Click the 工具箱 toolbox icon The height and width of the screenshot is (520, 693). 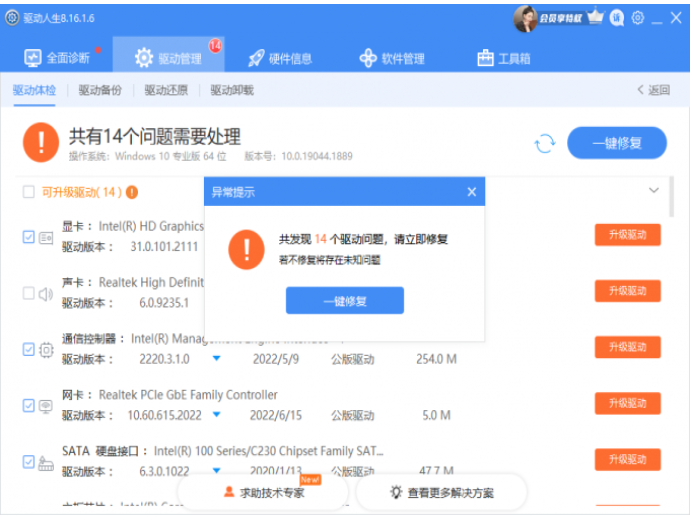pyautogui.click(x=485, y=58)
